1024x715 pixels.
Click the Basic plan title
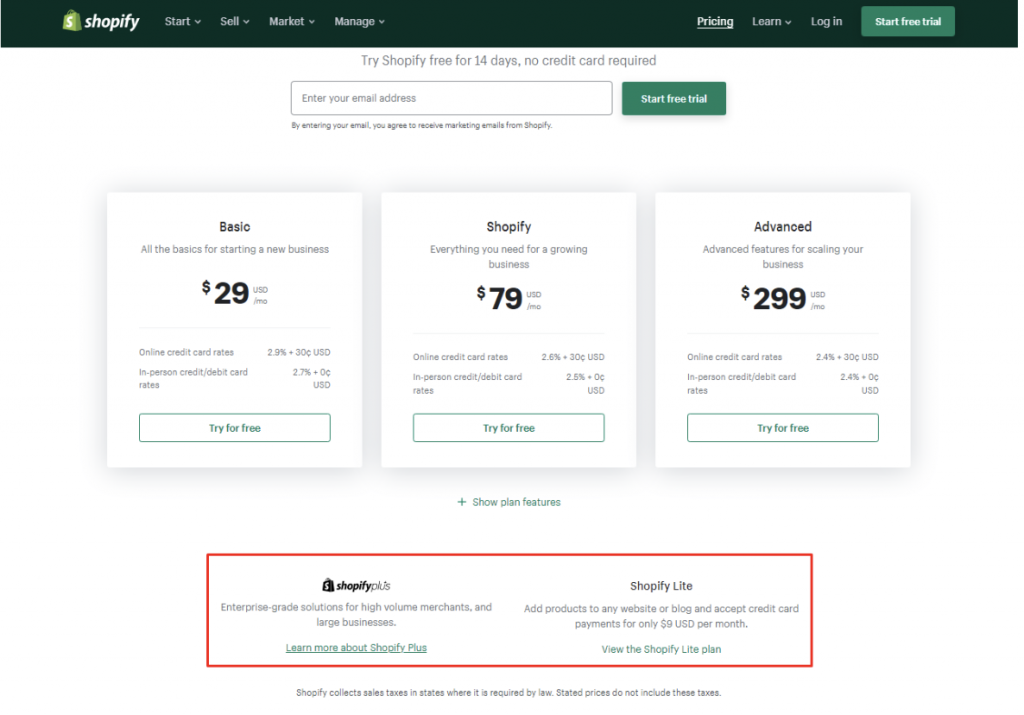click(x=234, y=227)
